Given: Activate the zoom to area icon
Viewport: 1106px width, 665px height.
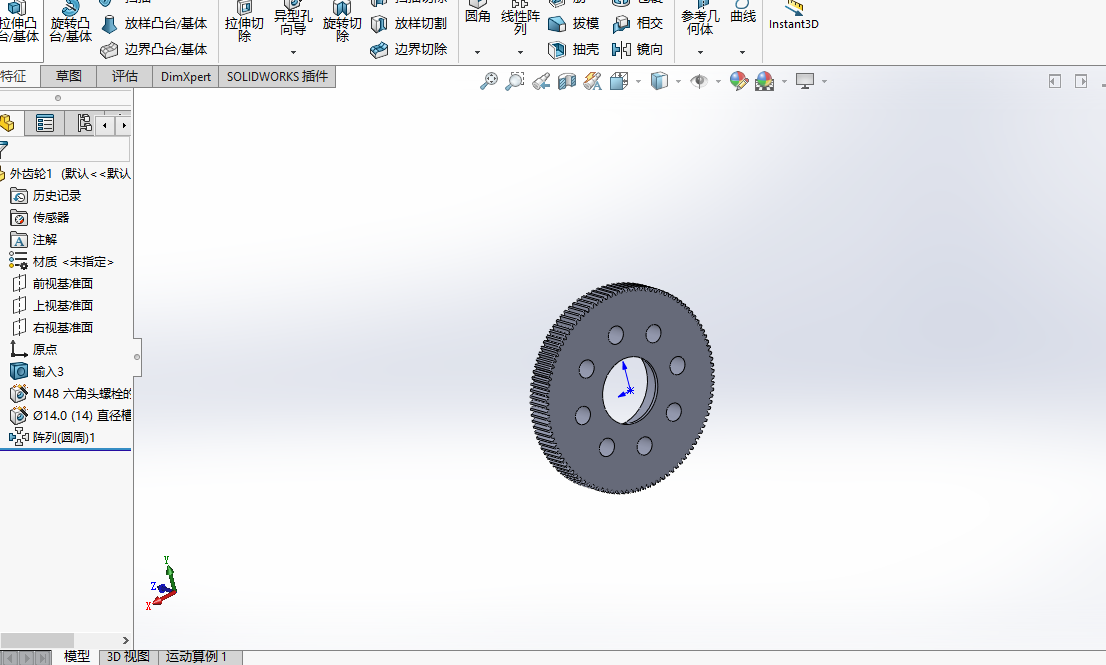Looking at the screenshot, I should (x=515, y=81).
